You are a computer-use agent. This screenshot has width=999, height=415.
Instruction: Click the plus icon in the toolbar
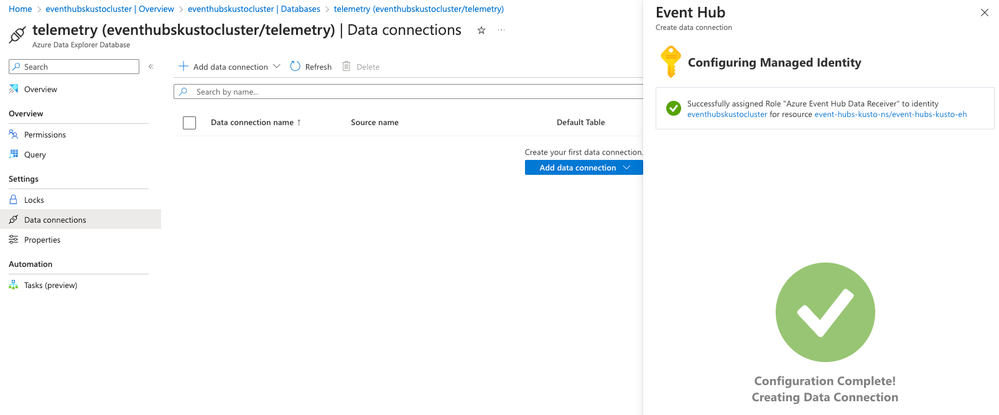tap(183, 66)
